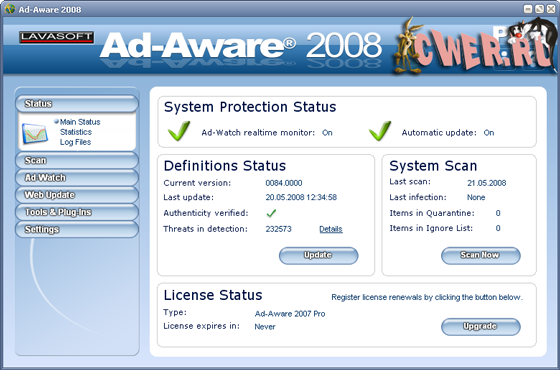
Task: Click the Definitions Status heading
Action: click(225, 166)
